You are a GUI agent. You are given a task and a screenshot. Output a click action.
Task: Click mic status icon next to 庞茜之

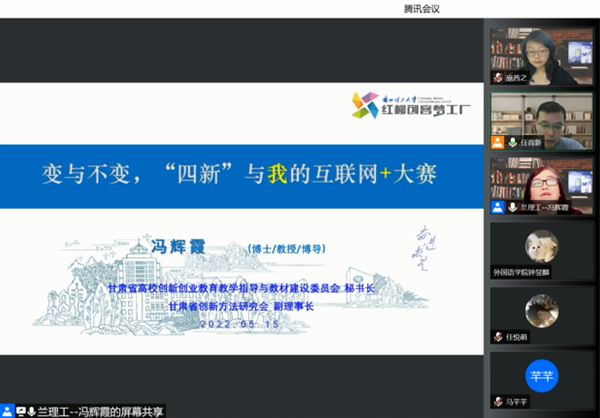tap(498, 78)
